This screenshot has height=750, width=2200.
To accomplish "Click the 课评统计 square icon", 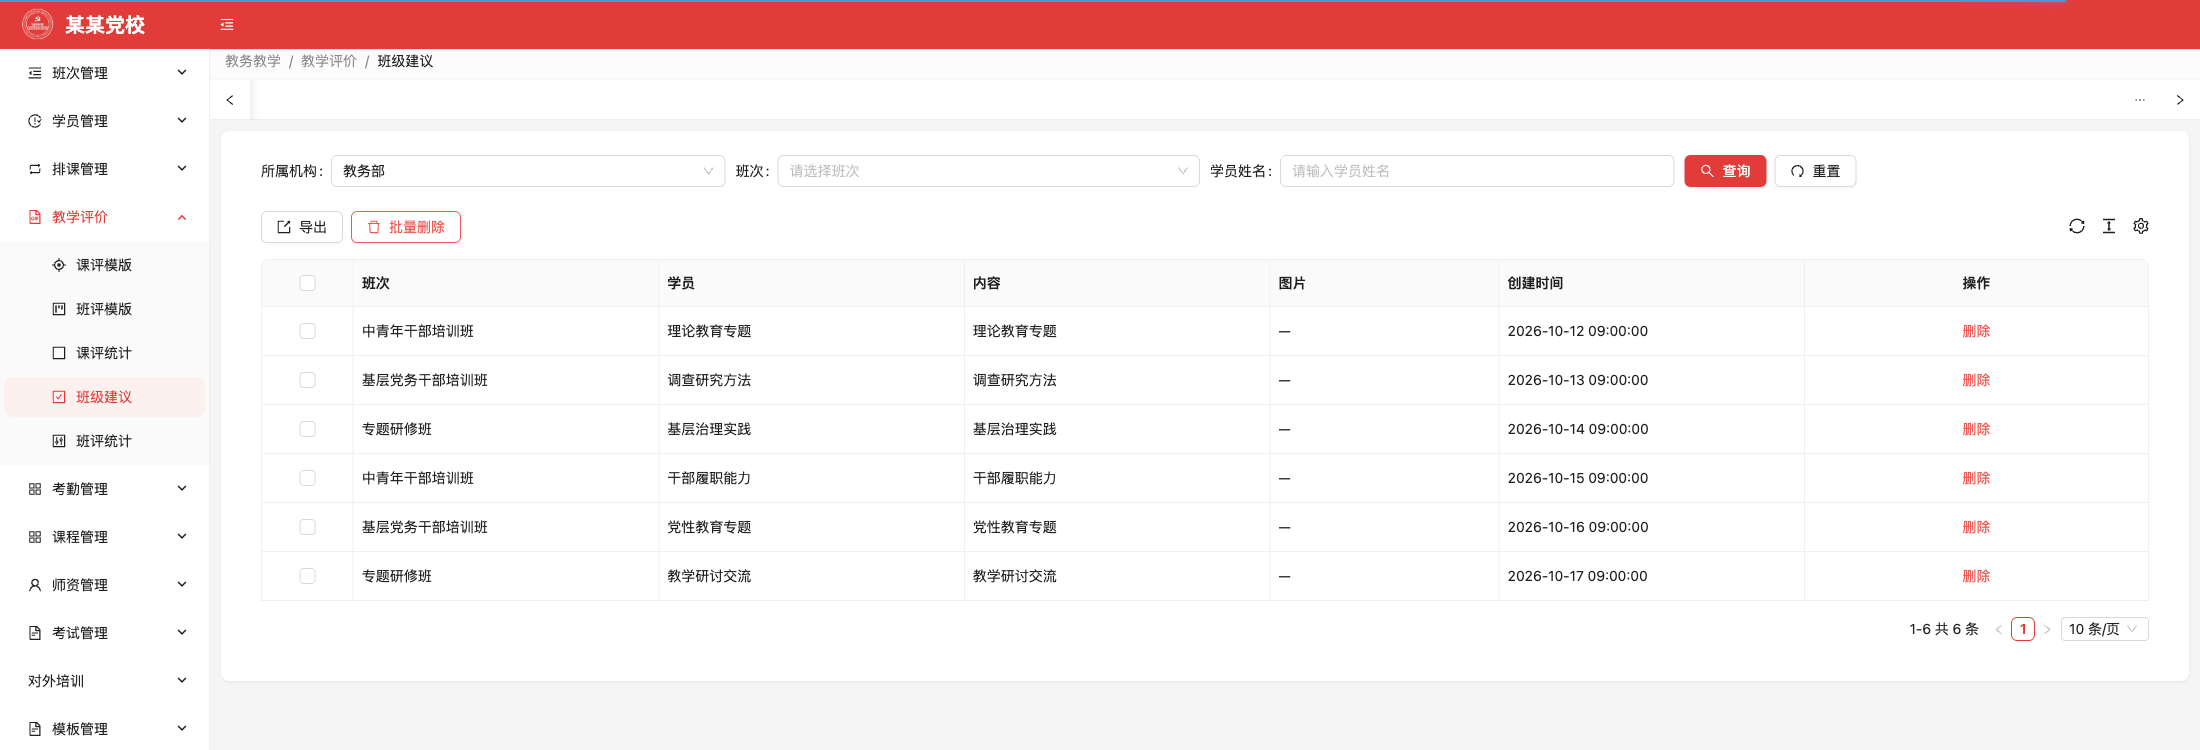I will click(x=59, y=353).
